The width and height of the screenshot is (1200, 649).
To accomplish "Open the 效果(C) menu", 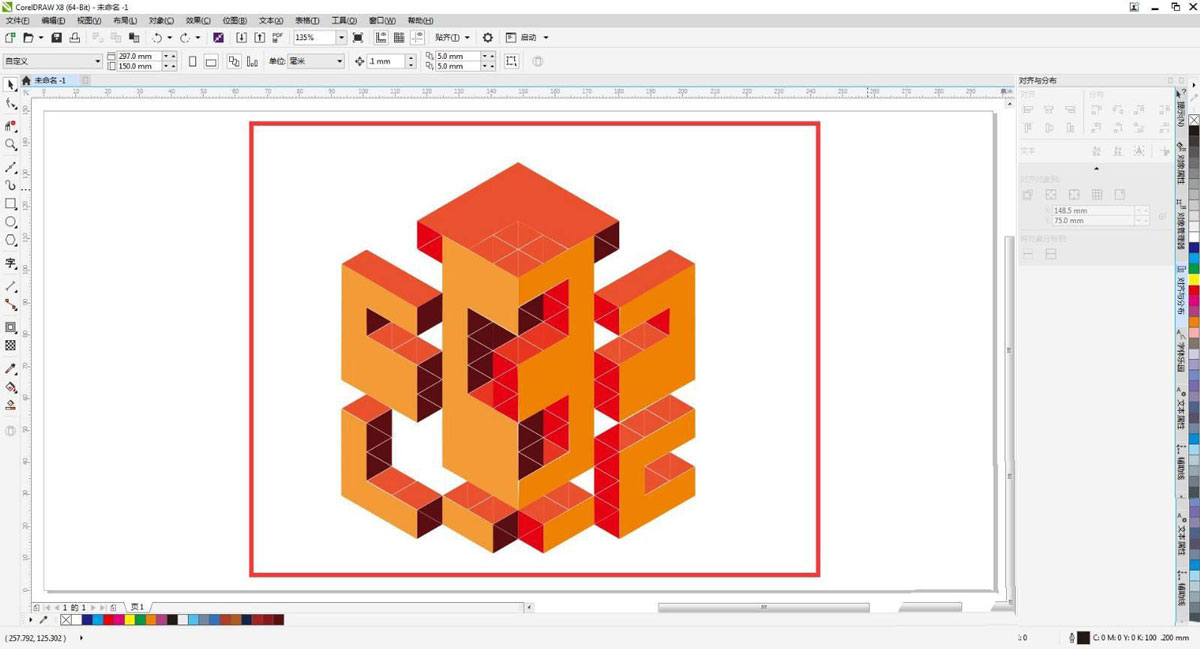I will tap(195, 21).
